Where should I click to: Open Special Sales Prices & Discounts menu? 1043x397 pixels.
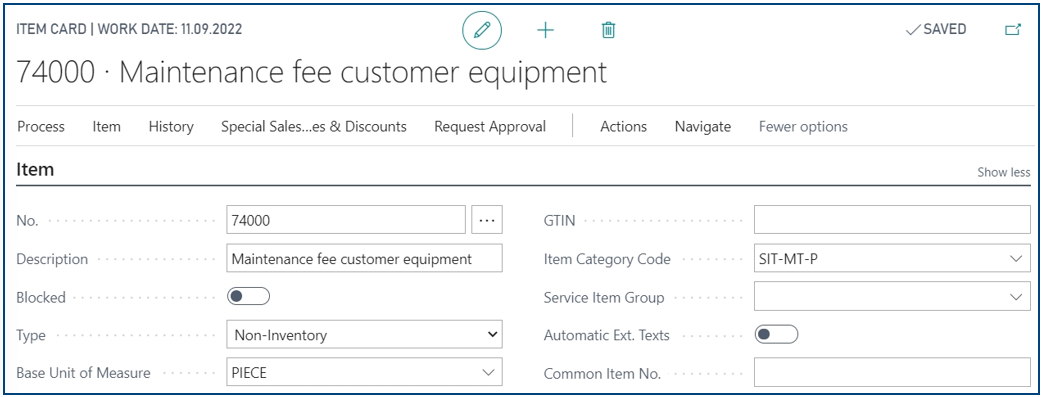tap(314, 126)
